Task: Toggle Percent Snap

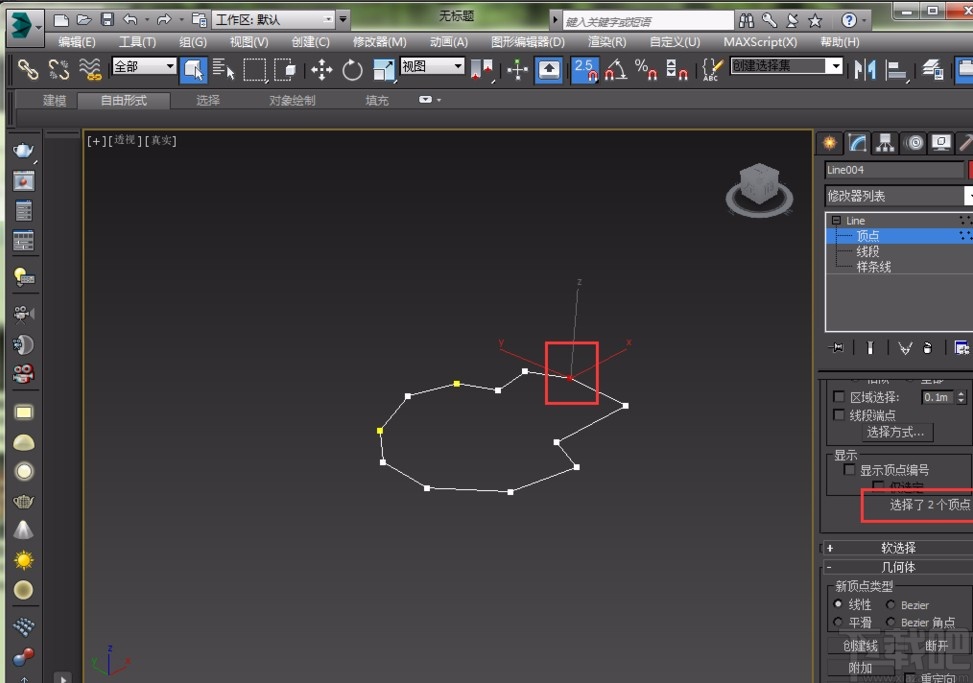Action: [647, 70]
